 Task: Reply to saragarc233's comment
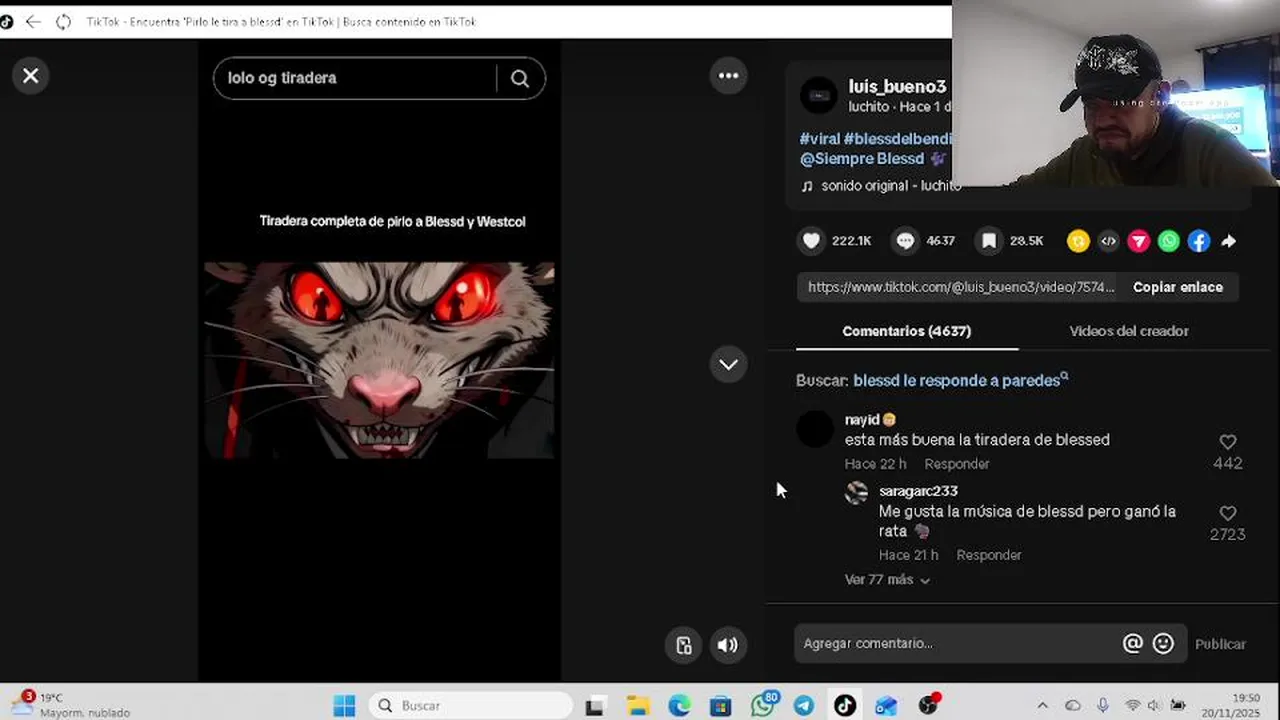click(989, 555)
